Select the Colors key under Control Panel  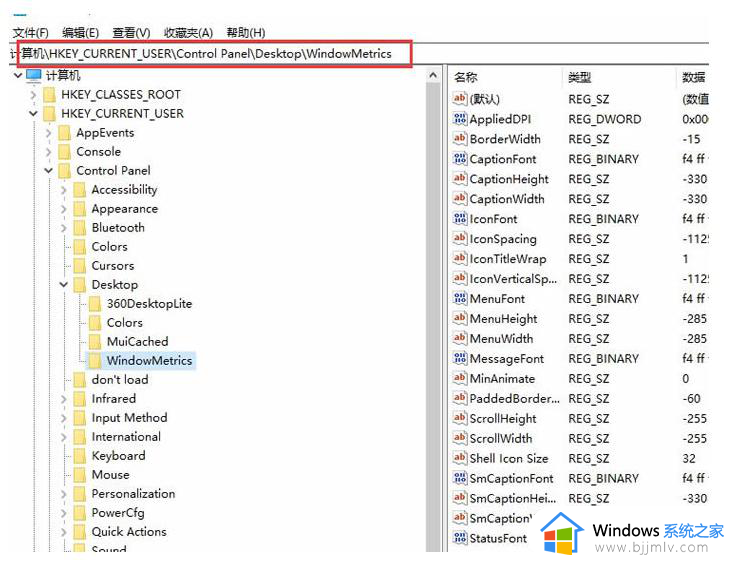(x=109, y=247)
